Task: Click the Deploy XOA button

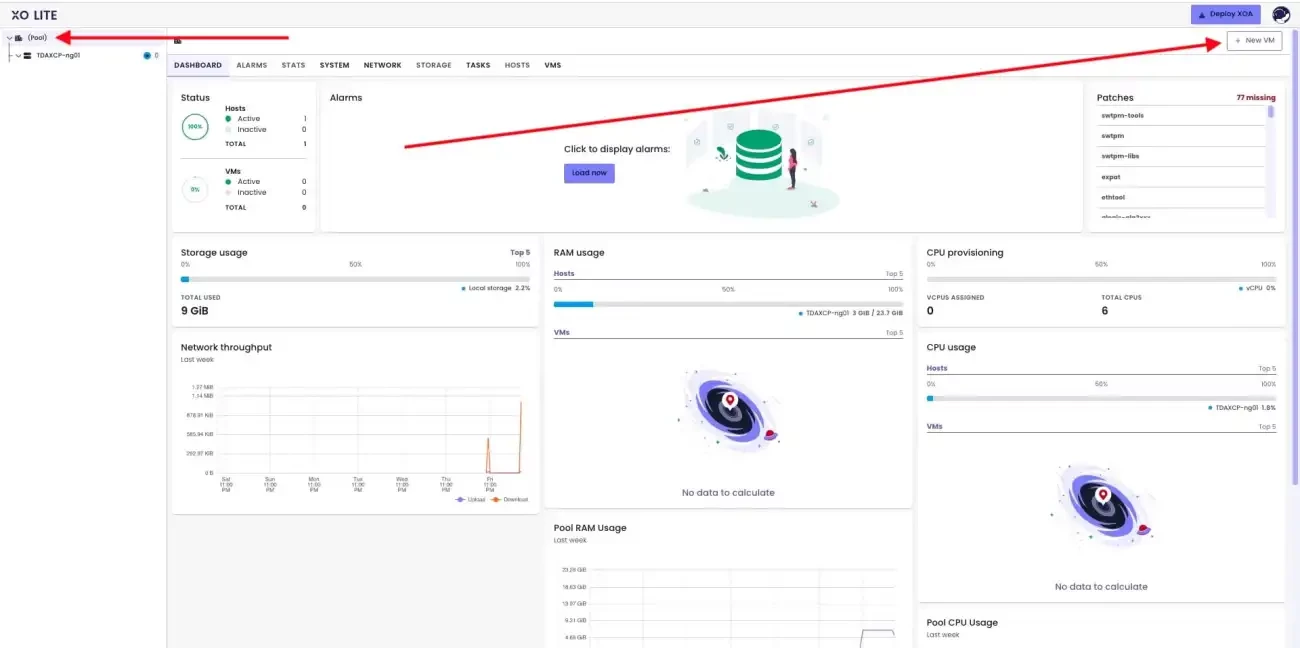Action: pos(1226,14)
